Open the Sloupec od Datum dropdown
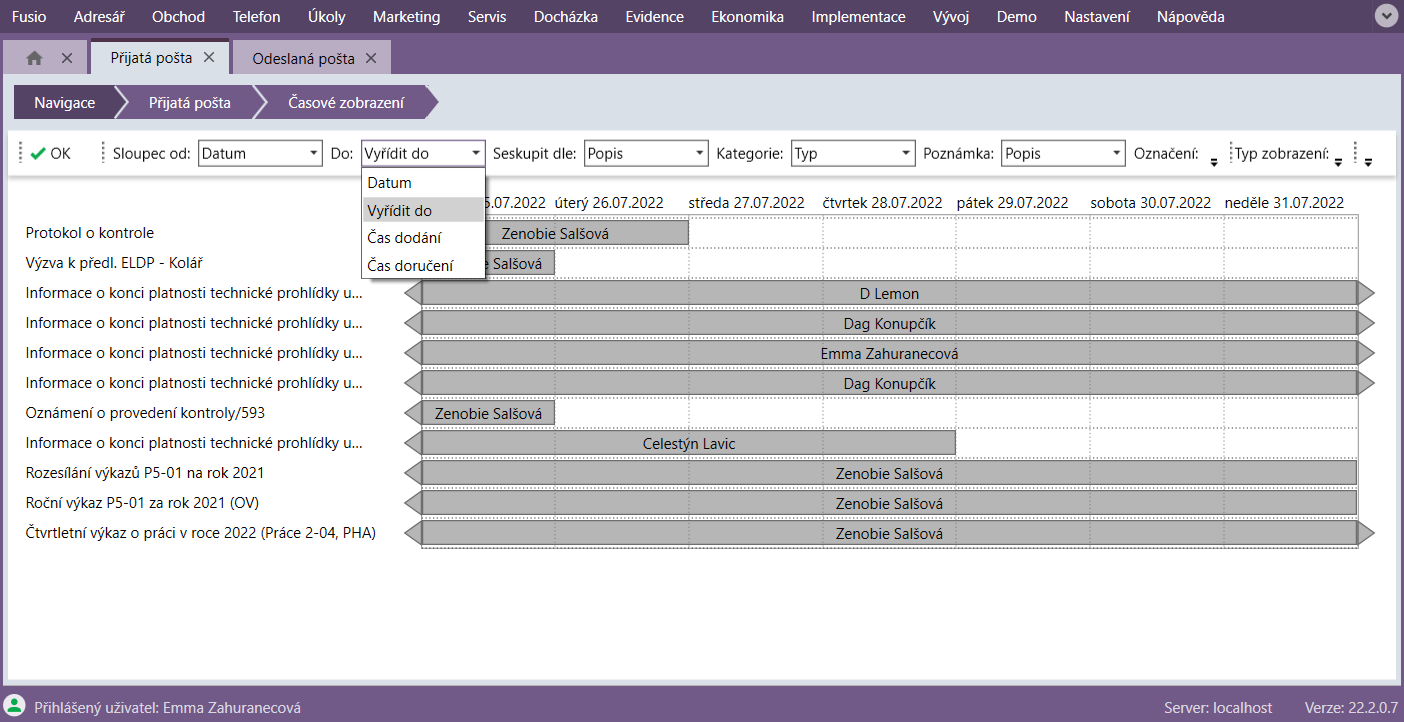 point(260,154)
